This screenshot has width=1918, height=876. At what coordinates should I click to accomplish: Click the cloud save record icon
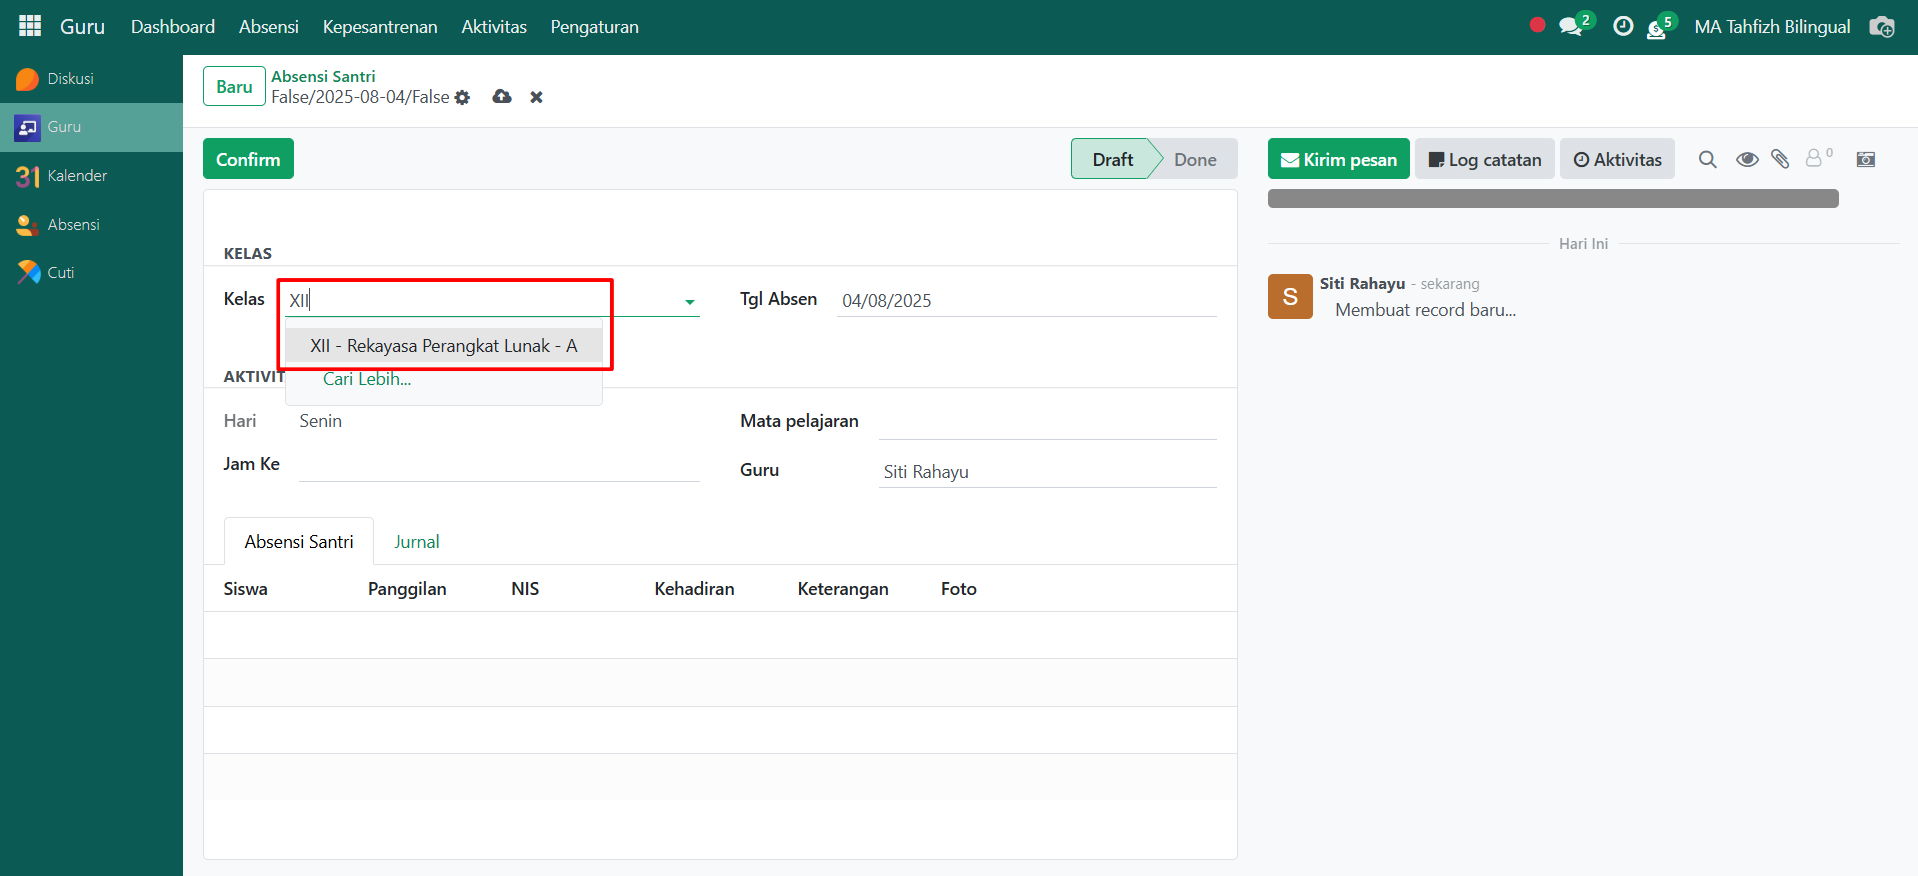[502, 97]
